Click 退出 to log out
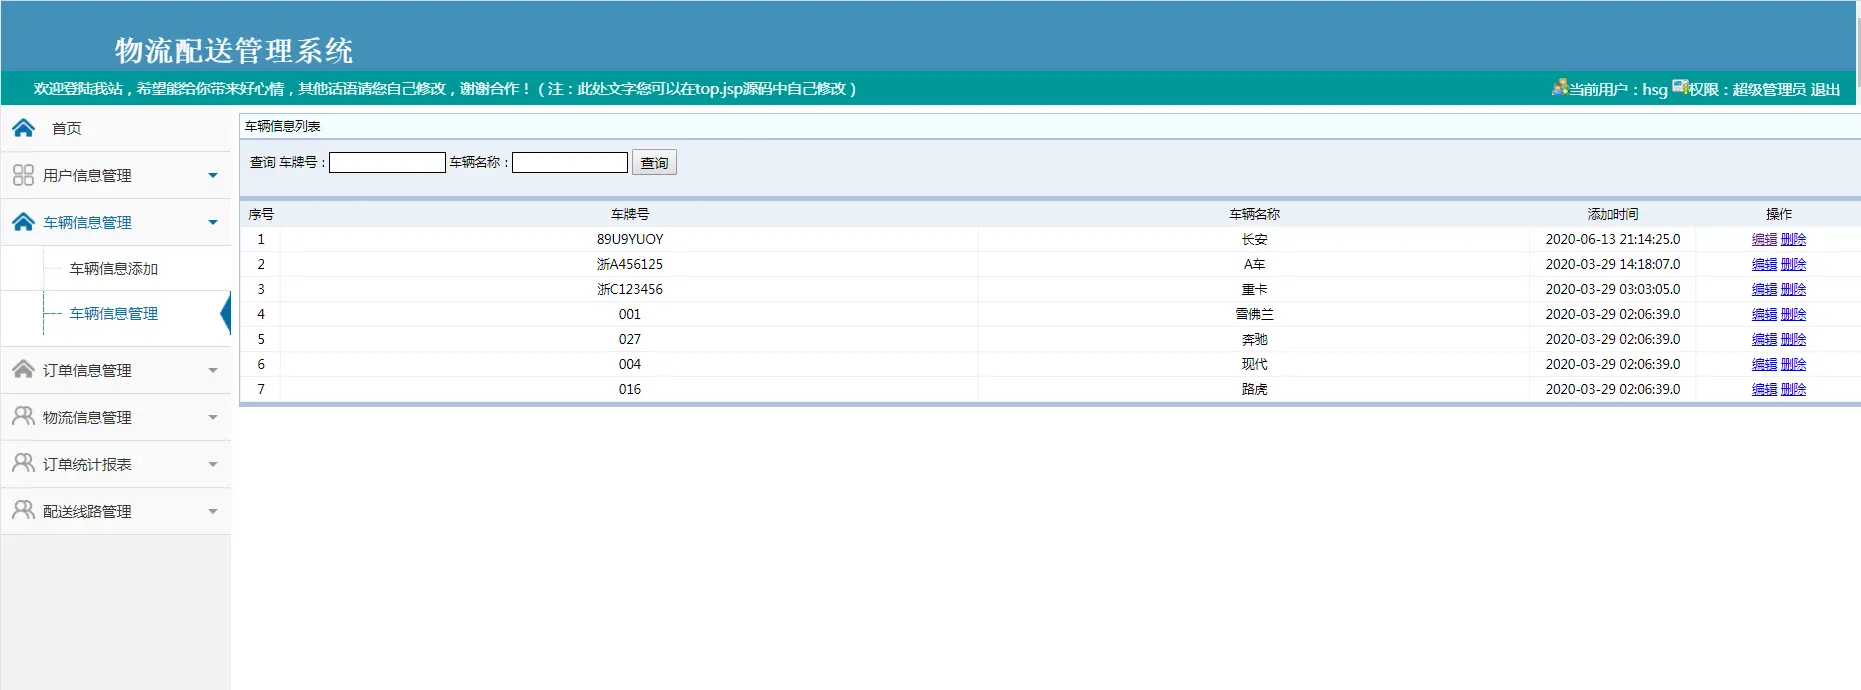The image size is (1861, 690). pyautogui.click(x=1826, y=89)
